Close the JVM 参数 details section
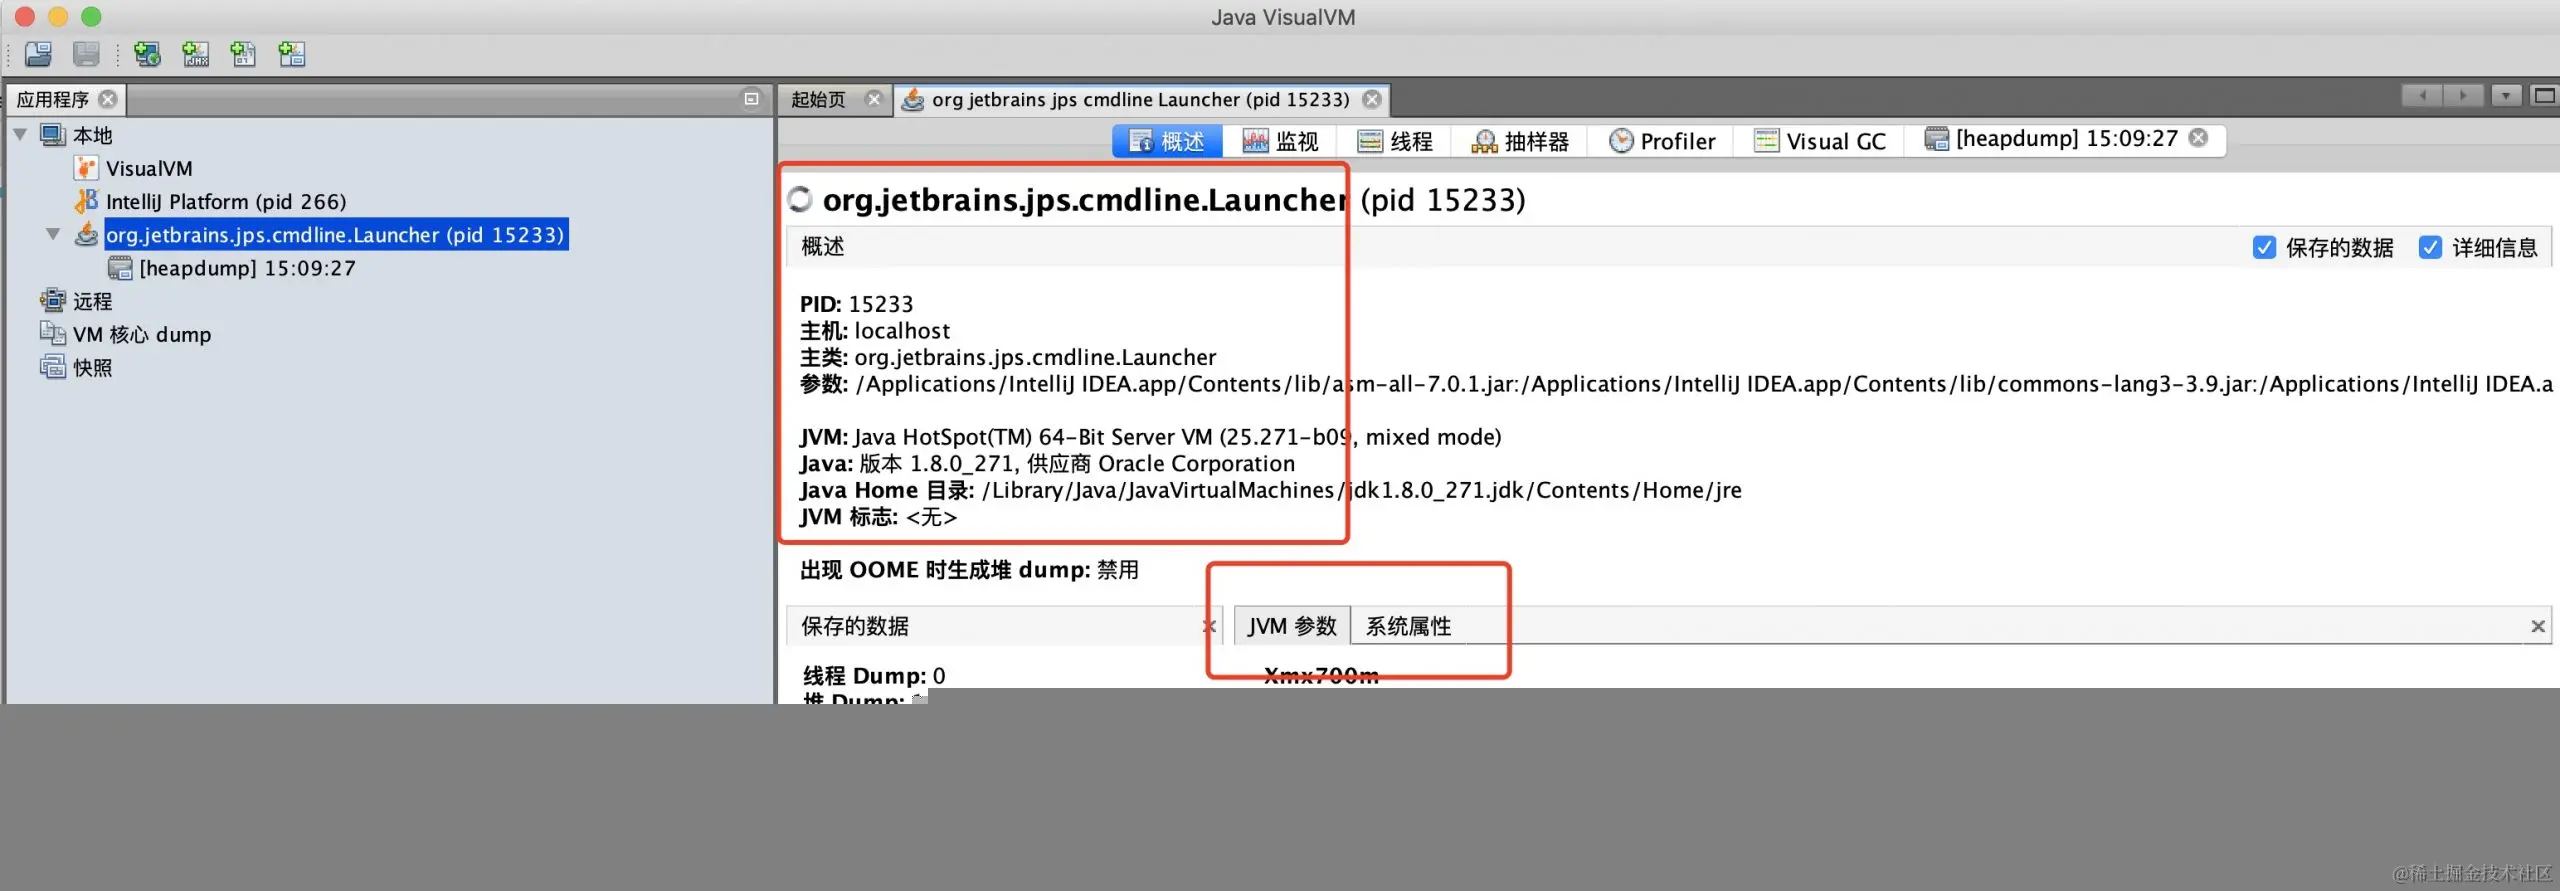The width and height of the screenshot is (2560, 891). [2538, 626]
